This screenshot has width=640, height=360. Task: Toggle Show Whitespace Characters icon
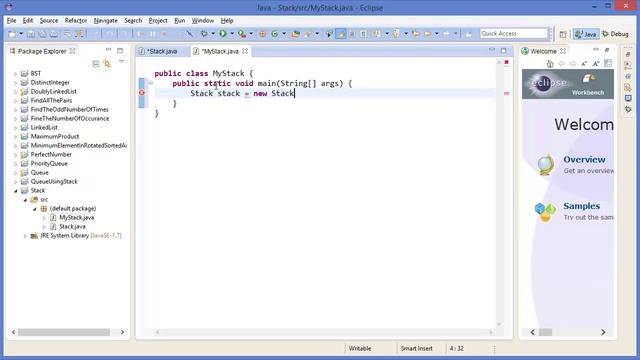click(363, 34)
